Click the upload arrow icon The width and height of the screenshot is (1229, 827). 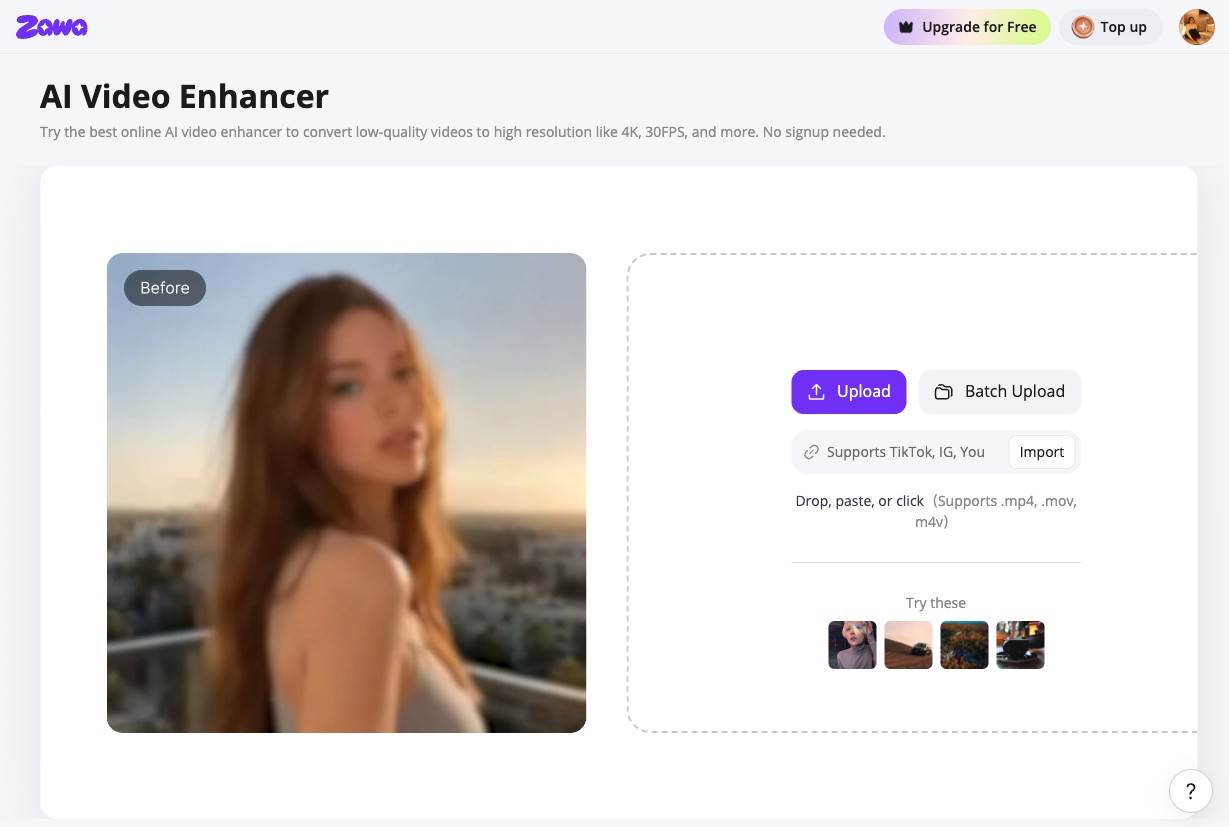tap(817, 392)
